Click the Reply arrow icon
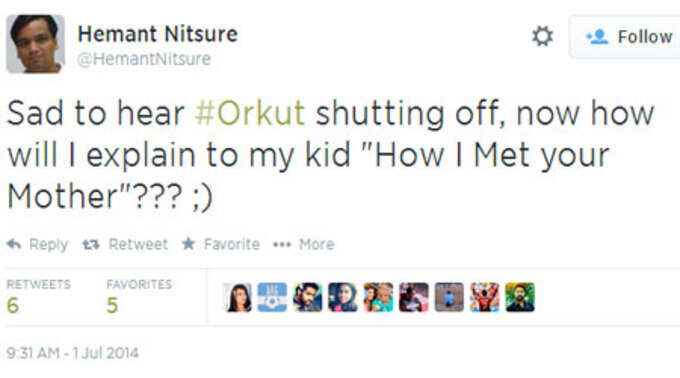 (x=14, y=244)
